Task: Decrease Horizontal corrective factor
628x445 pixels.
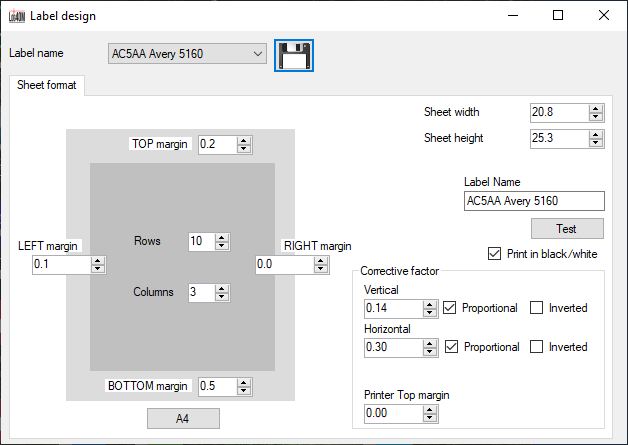Action: [430, 352]
